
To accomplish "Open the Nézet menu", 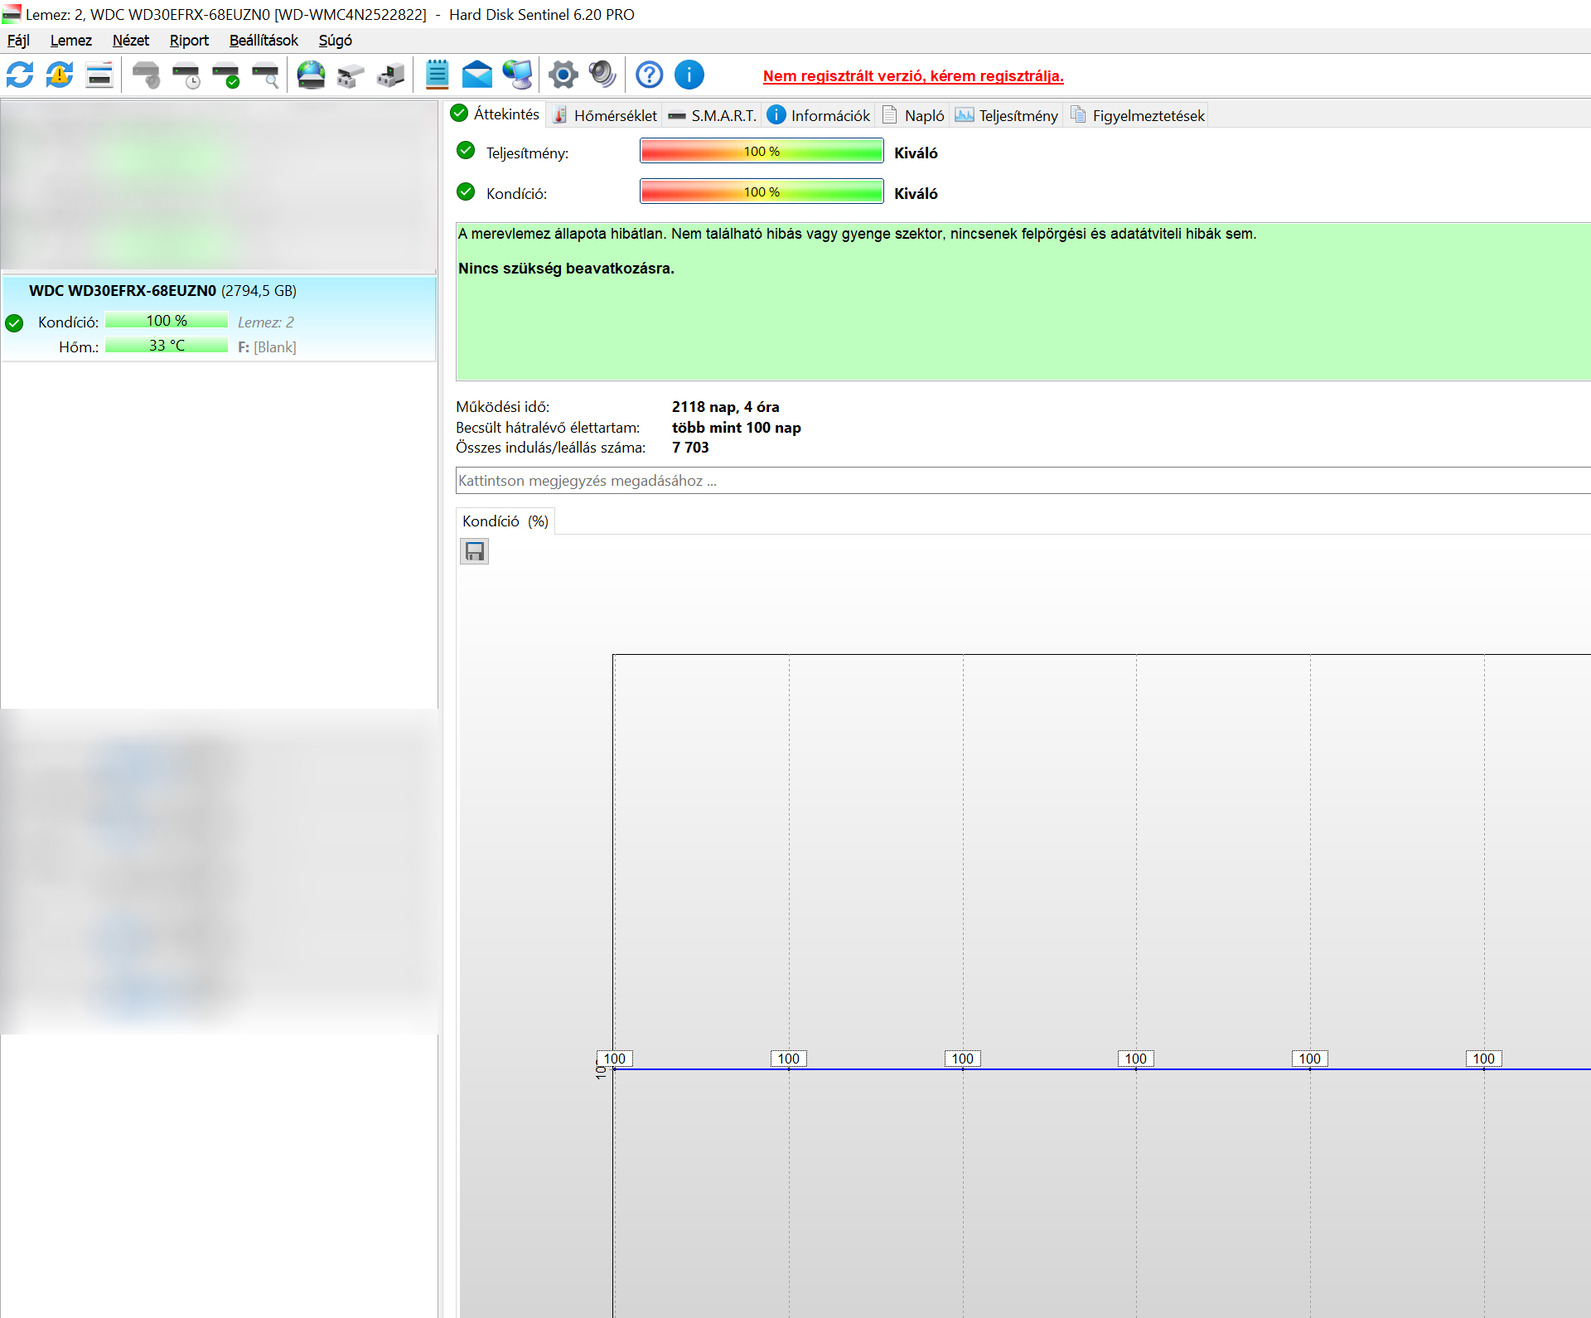I will (x=131, y=40).
